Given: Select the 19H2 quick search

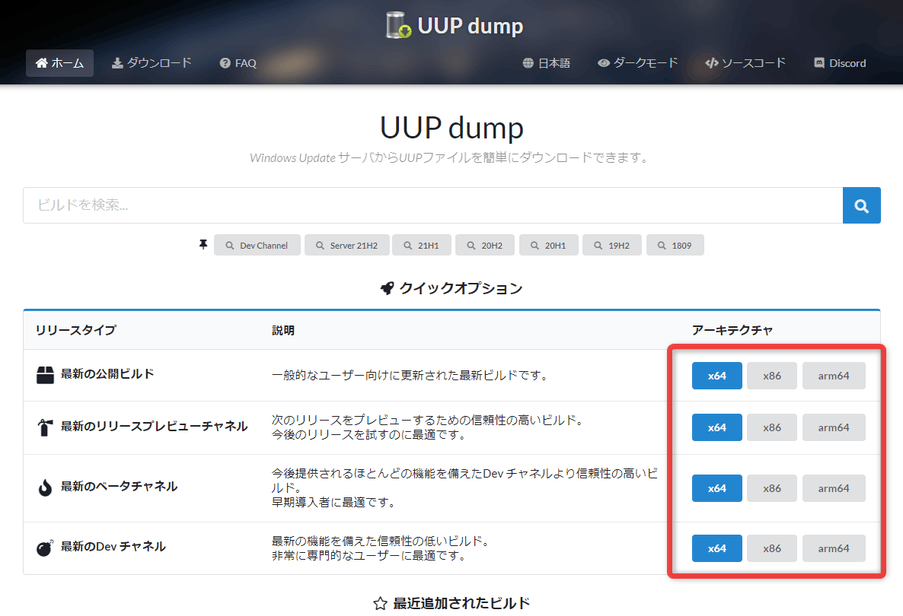Looking at the screenshot, I should 612,245.
